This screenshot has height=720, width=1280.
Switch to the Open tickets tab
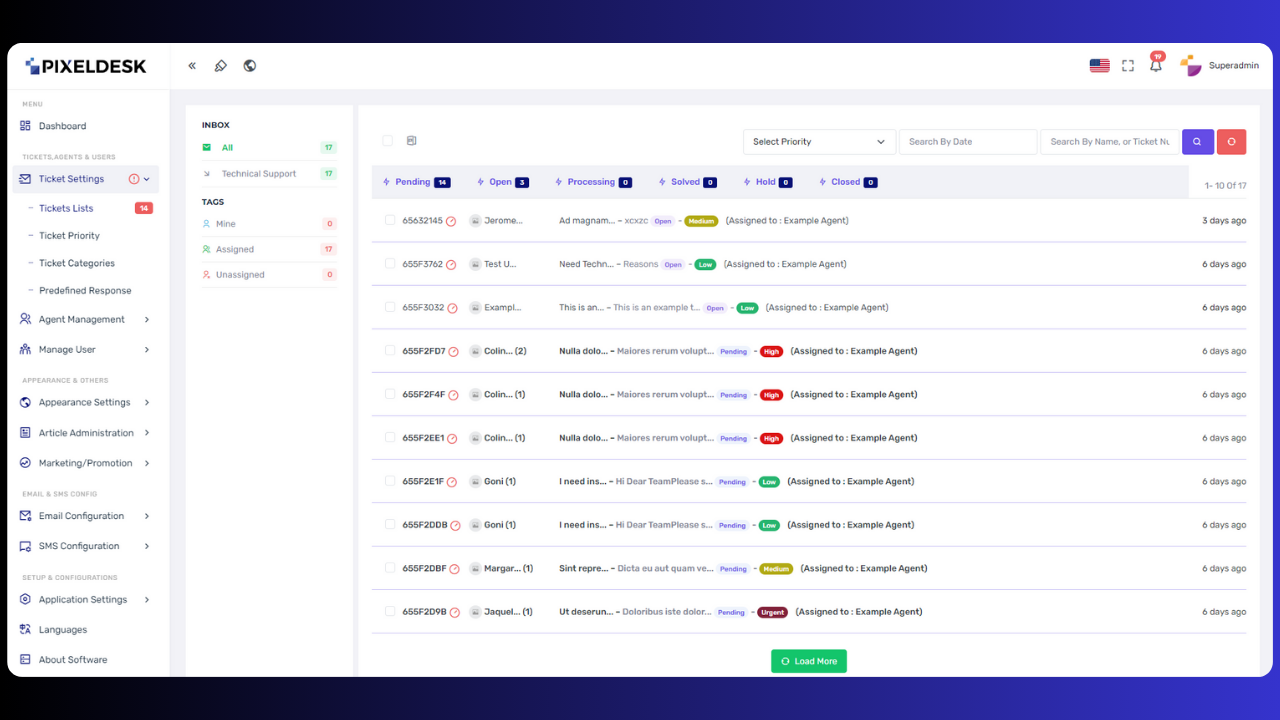[x=500, y=182]
